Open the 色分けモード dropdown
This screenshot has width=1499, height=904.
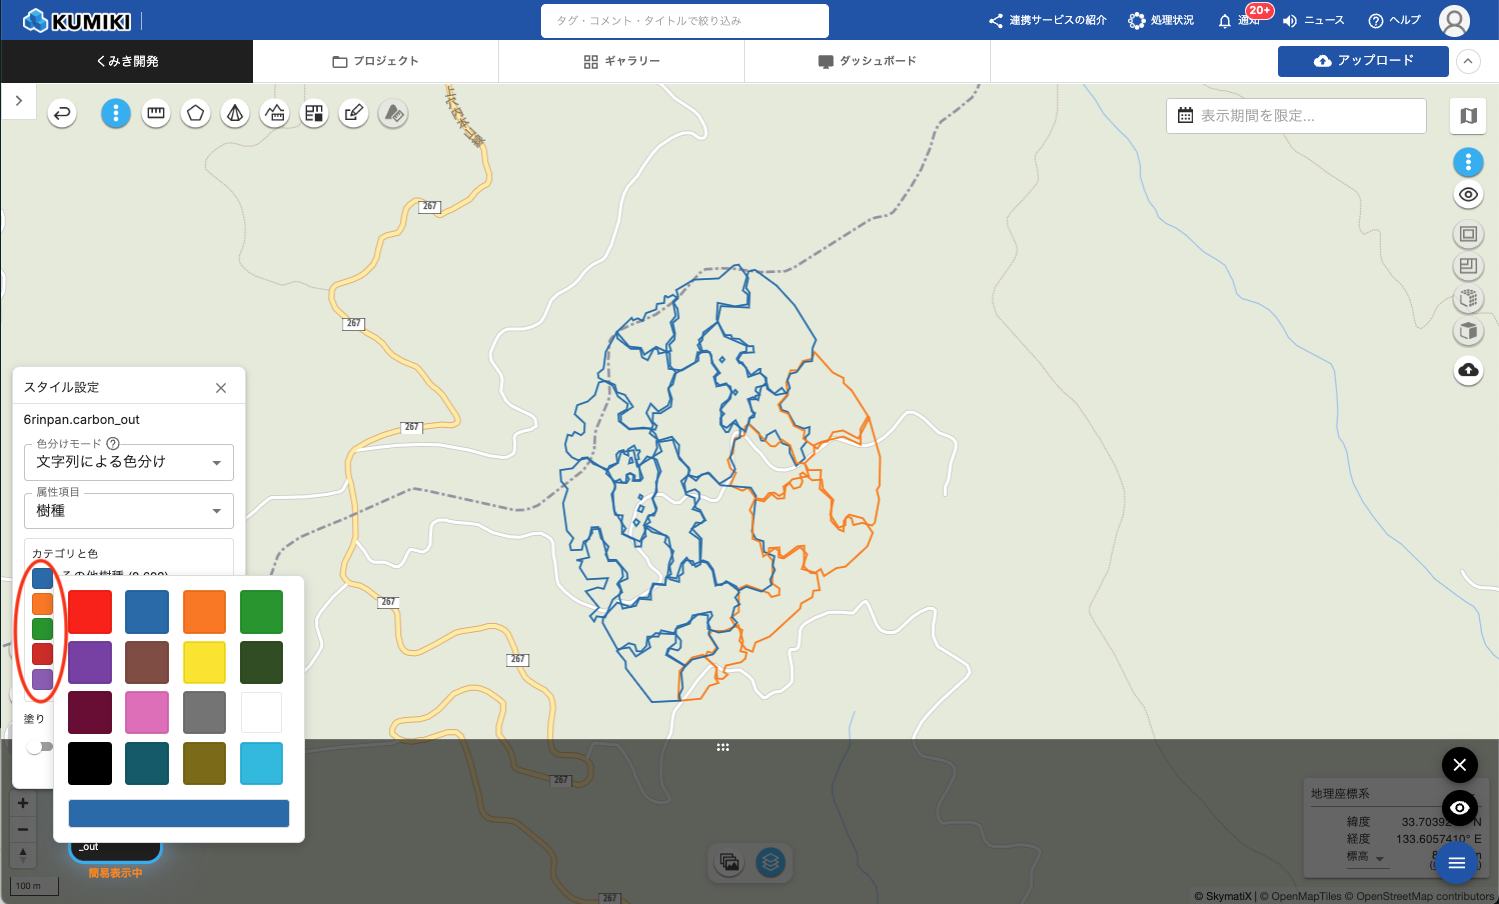click(128, 462)
